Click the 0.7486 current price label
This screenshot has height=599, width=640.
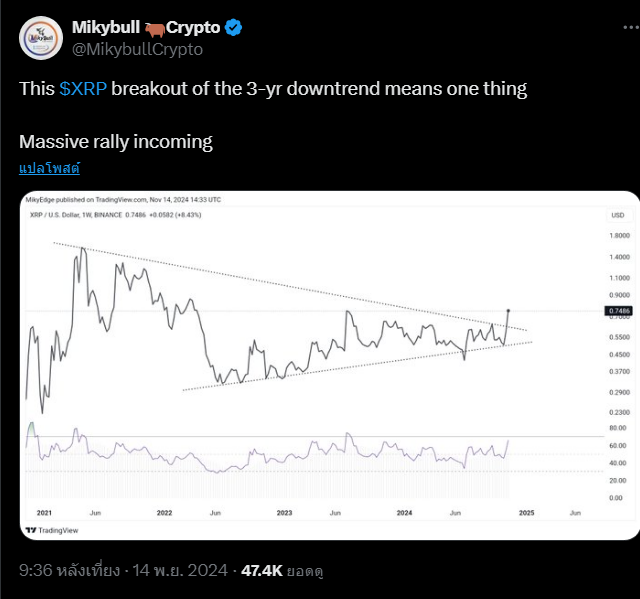click(618, 311)
